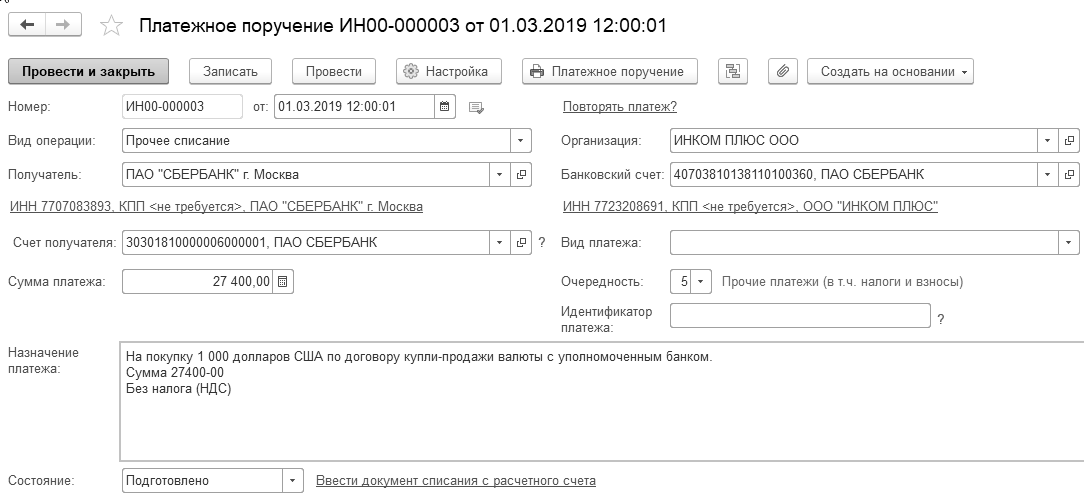
Task: Click Провести и закрыть button
Action: click(88, 71)
